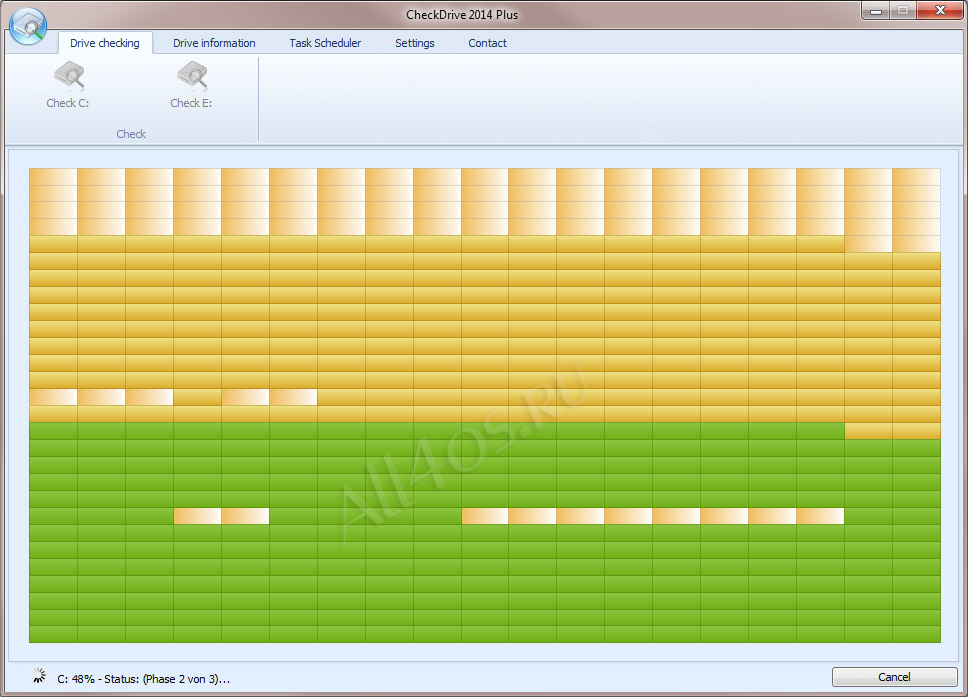This screenshot has height=697, width=968.
Task: Click the Check E: drive icon
Action: [192, 76]
